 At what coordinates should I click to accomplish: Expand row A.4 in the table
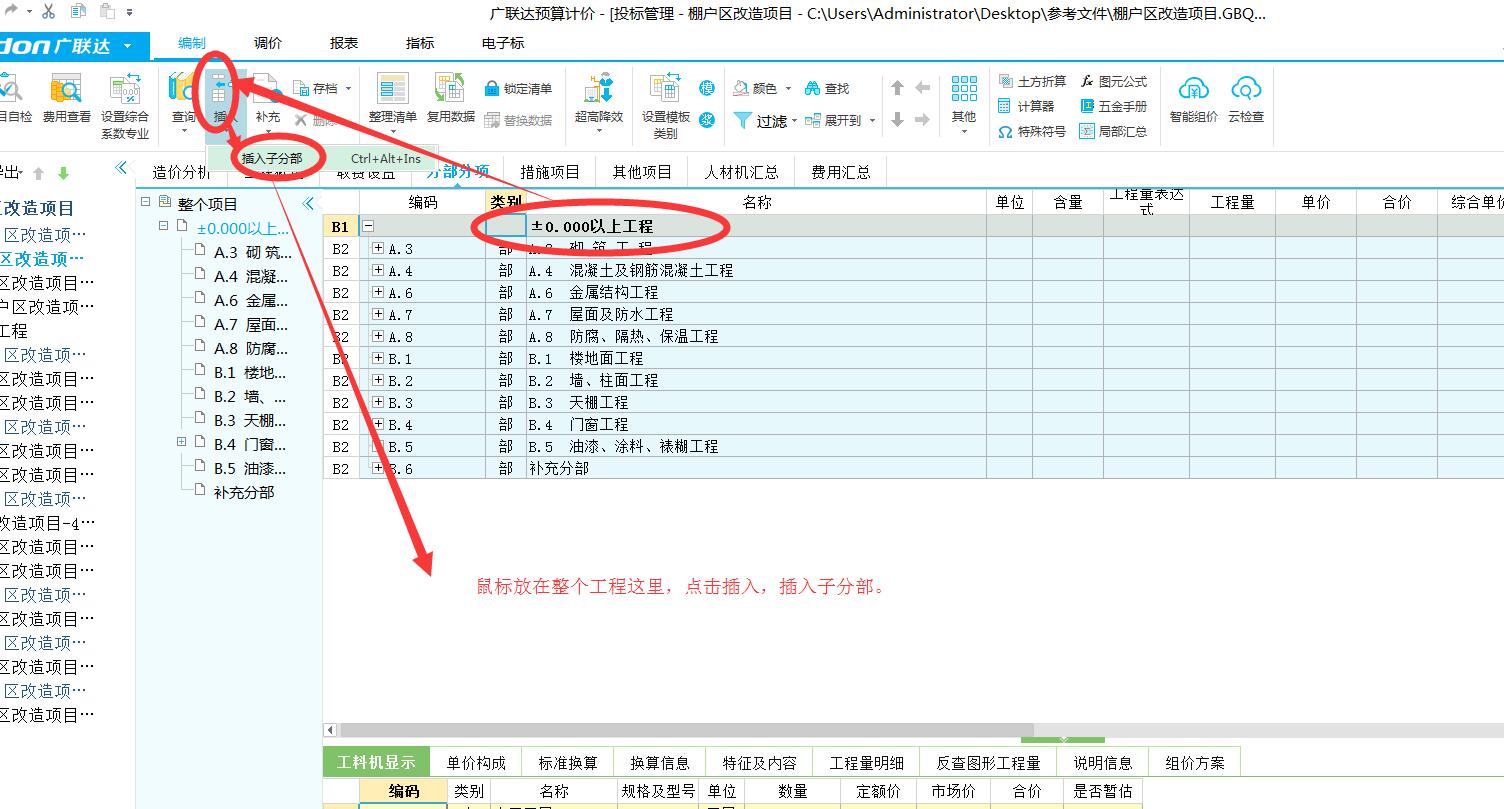[x=378, y=270]
